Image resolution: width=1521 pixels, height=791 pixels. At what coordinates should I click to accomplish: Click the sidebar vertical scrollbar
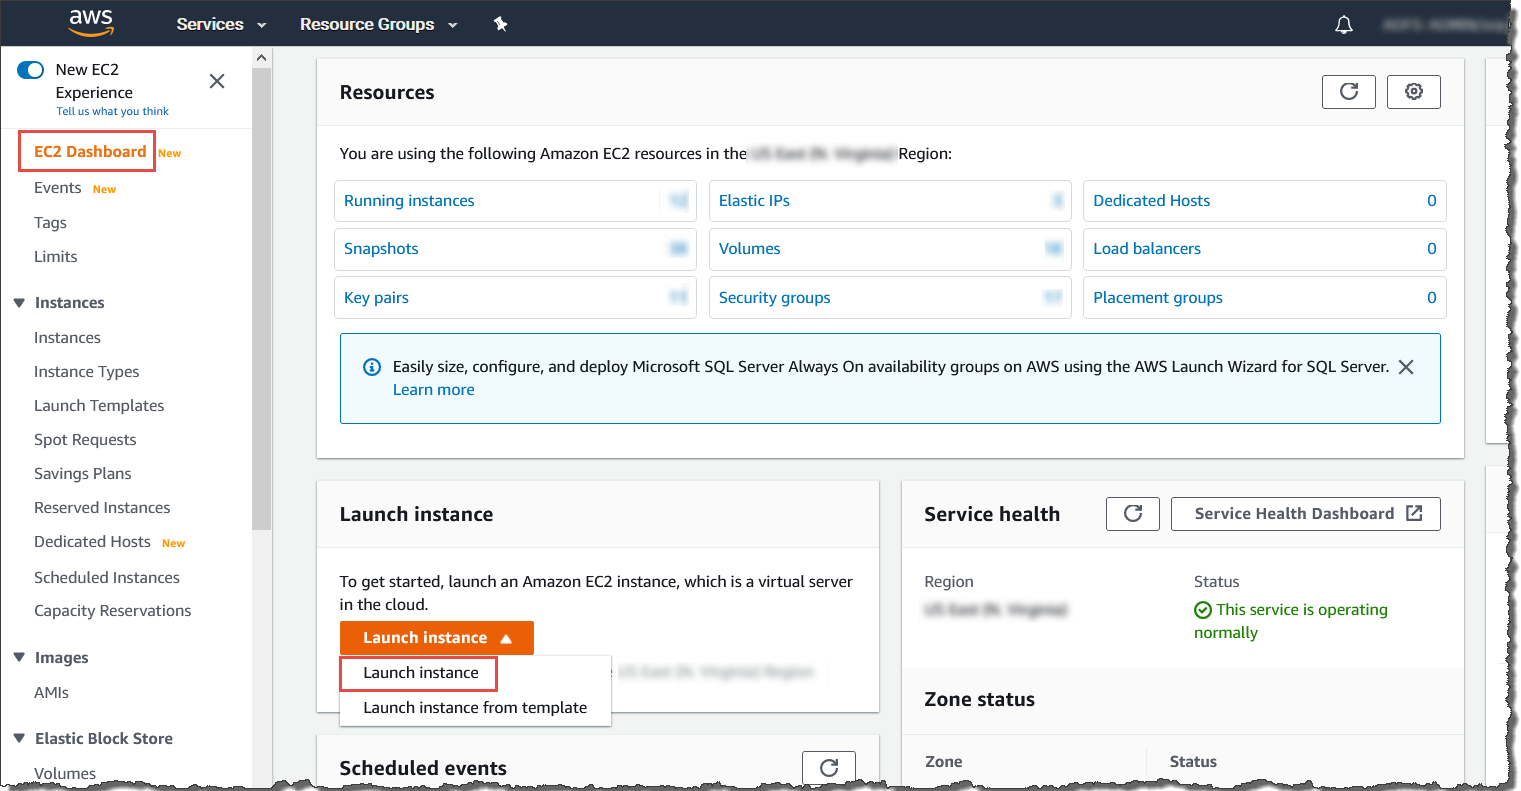(x=262, y=300)
